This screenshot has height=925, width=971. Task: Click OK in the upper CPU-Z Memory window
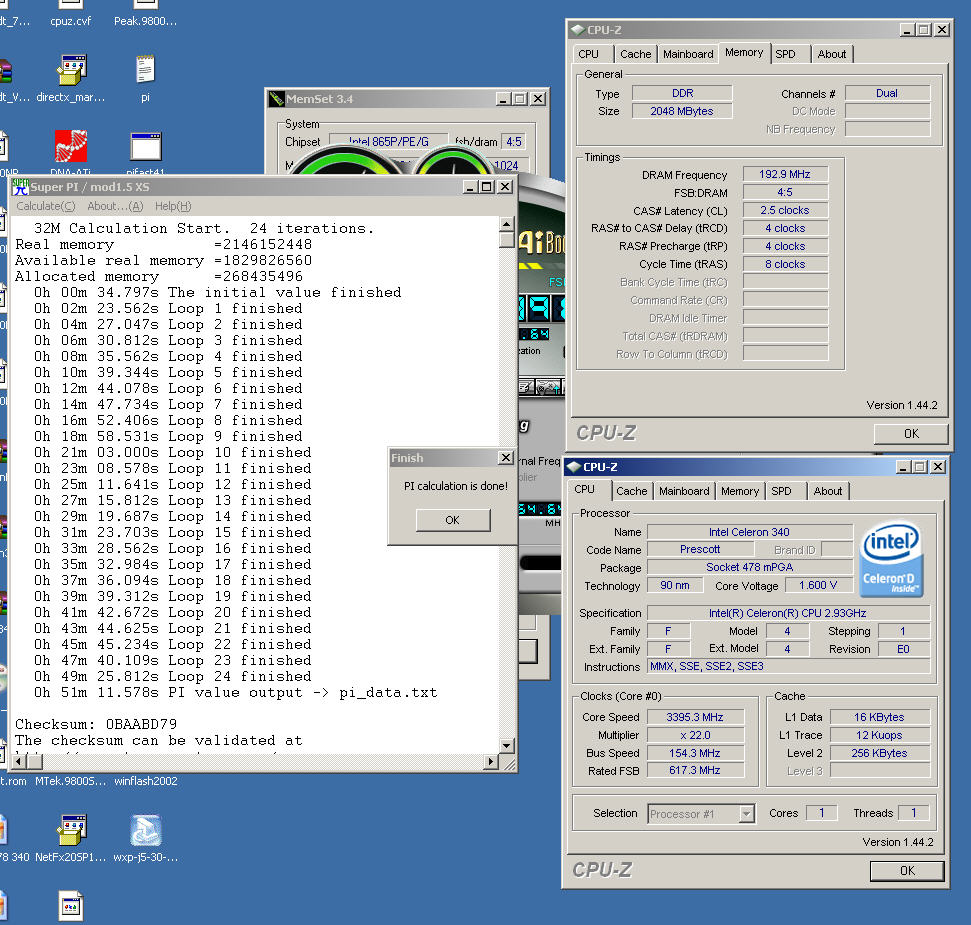click(911, 434)
